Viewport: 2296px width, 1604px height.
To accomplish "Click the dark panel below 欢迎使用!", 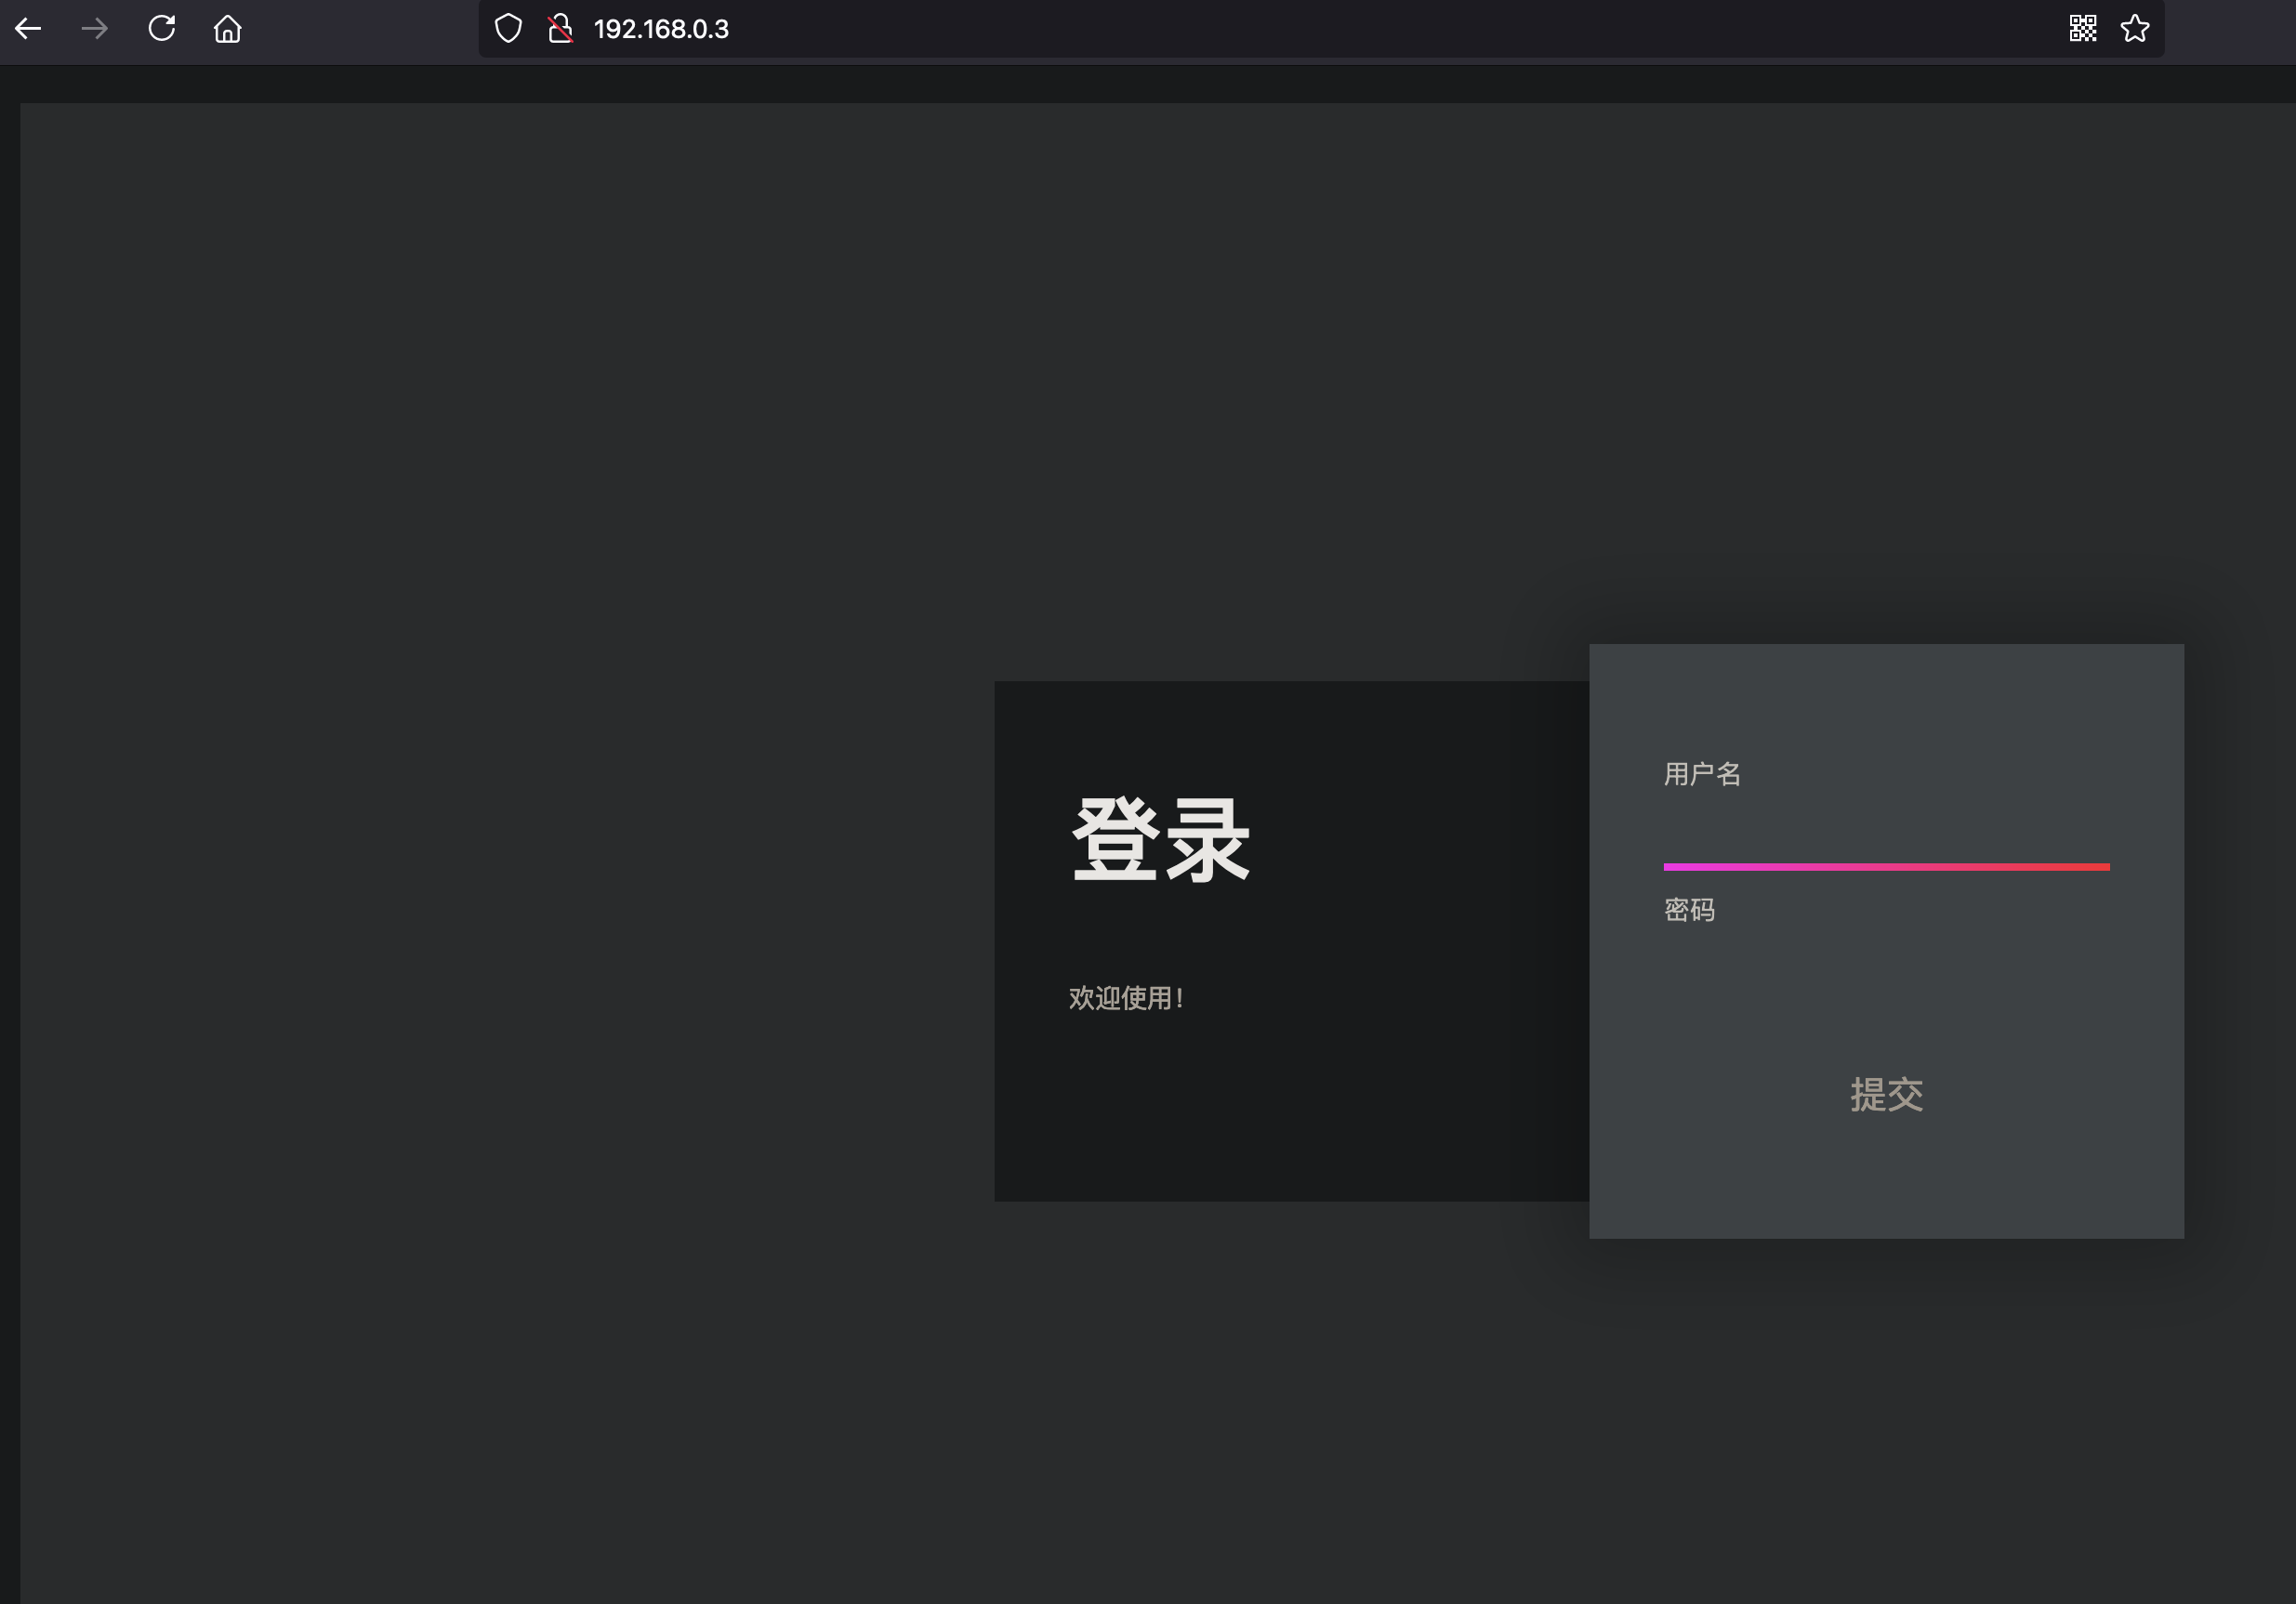I will (x=1290, y=1110).
